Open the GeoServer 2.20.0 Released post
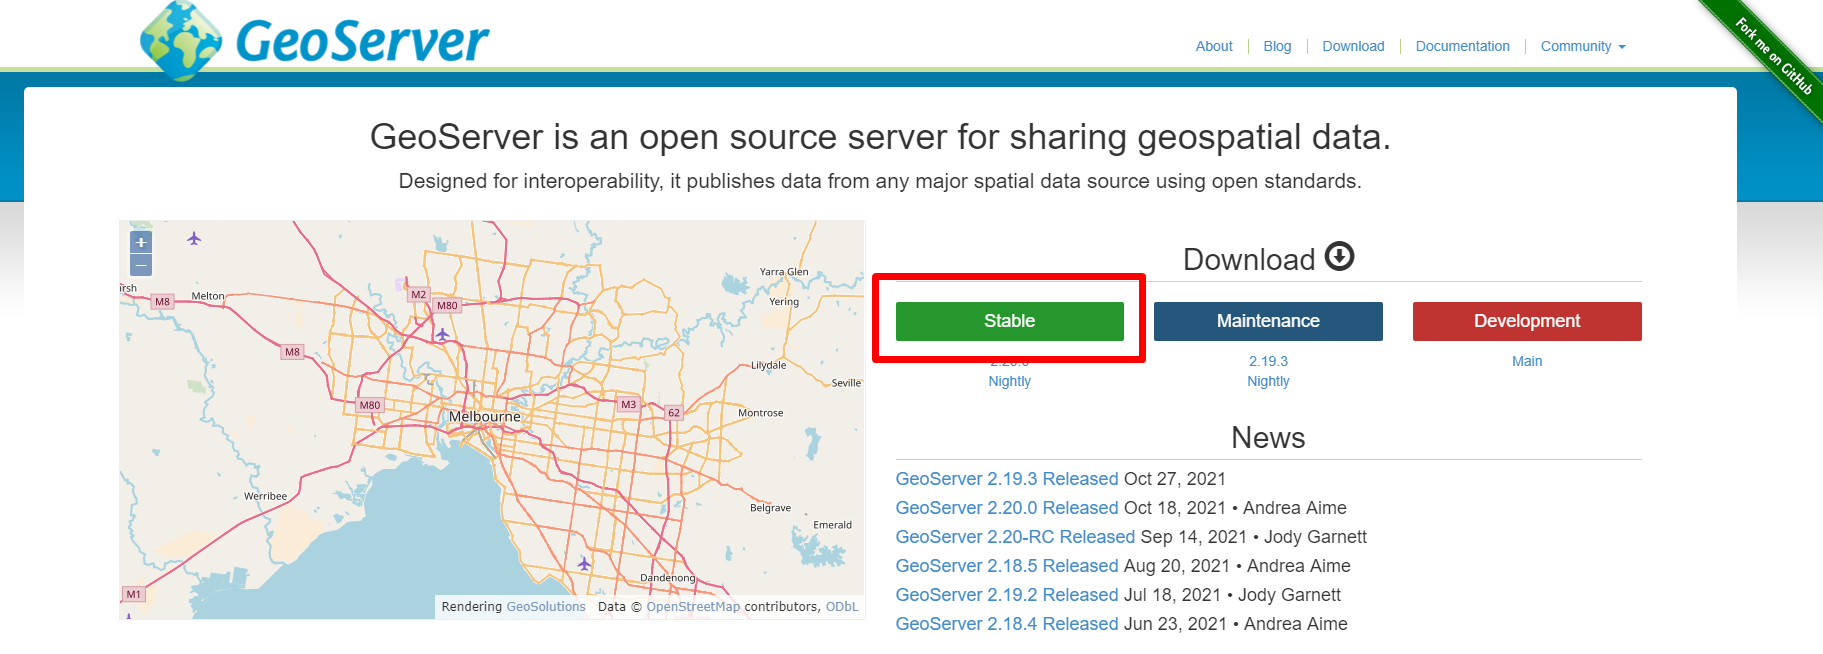1823x654 pixels. coord(1007,508)
